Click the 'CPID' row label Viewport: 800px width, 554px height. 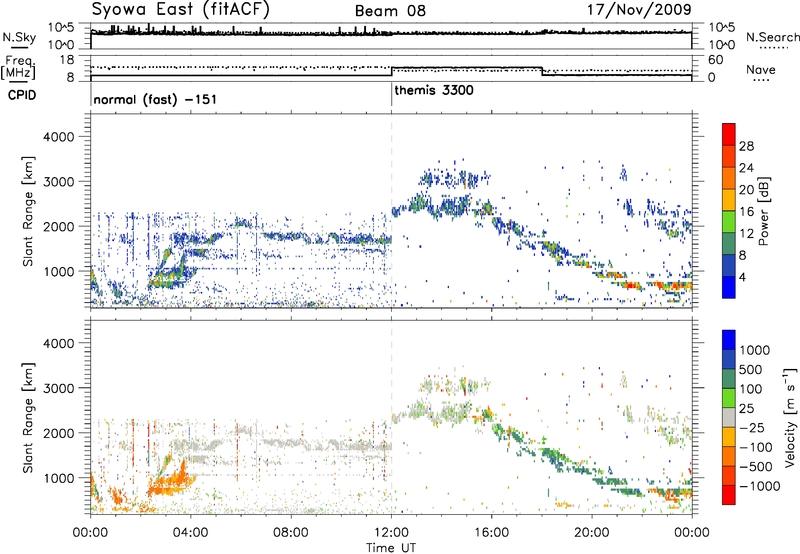coord(22,95)
